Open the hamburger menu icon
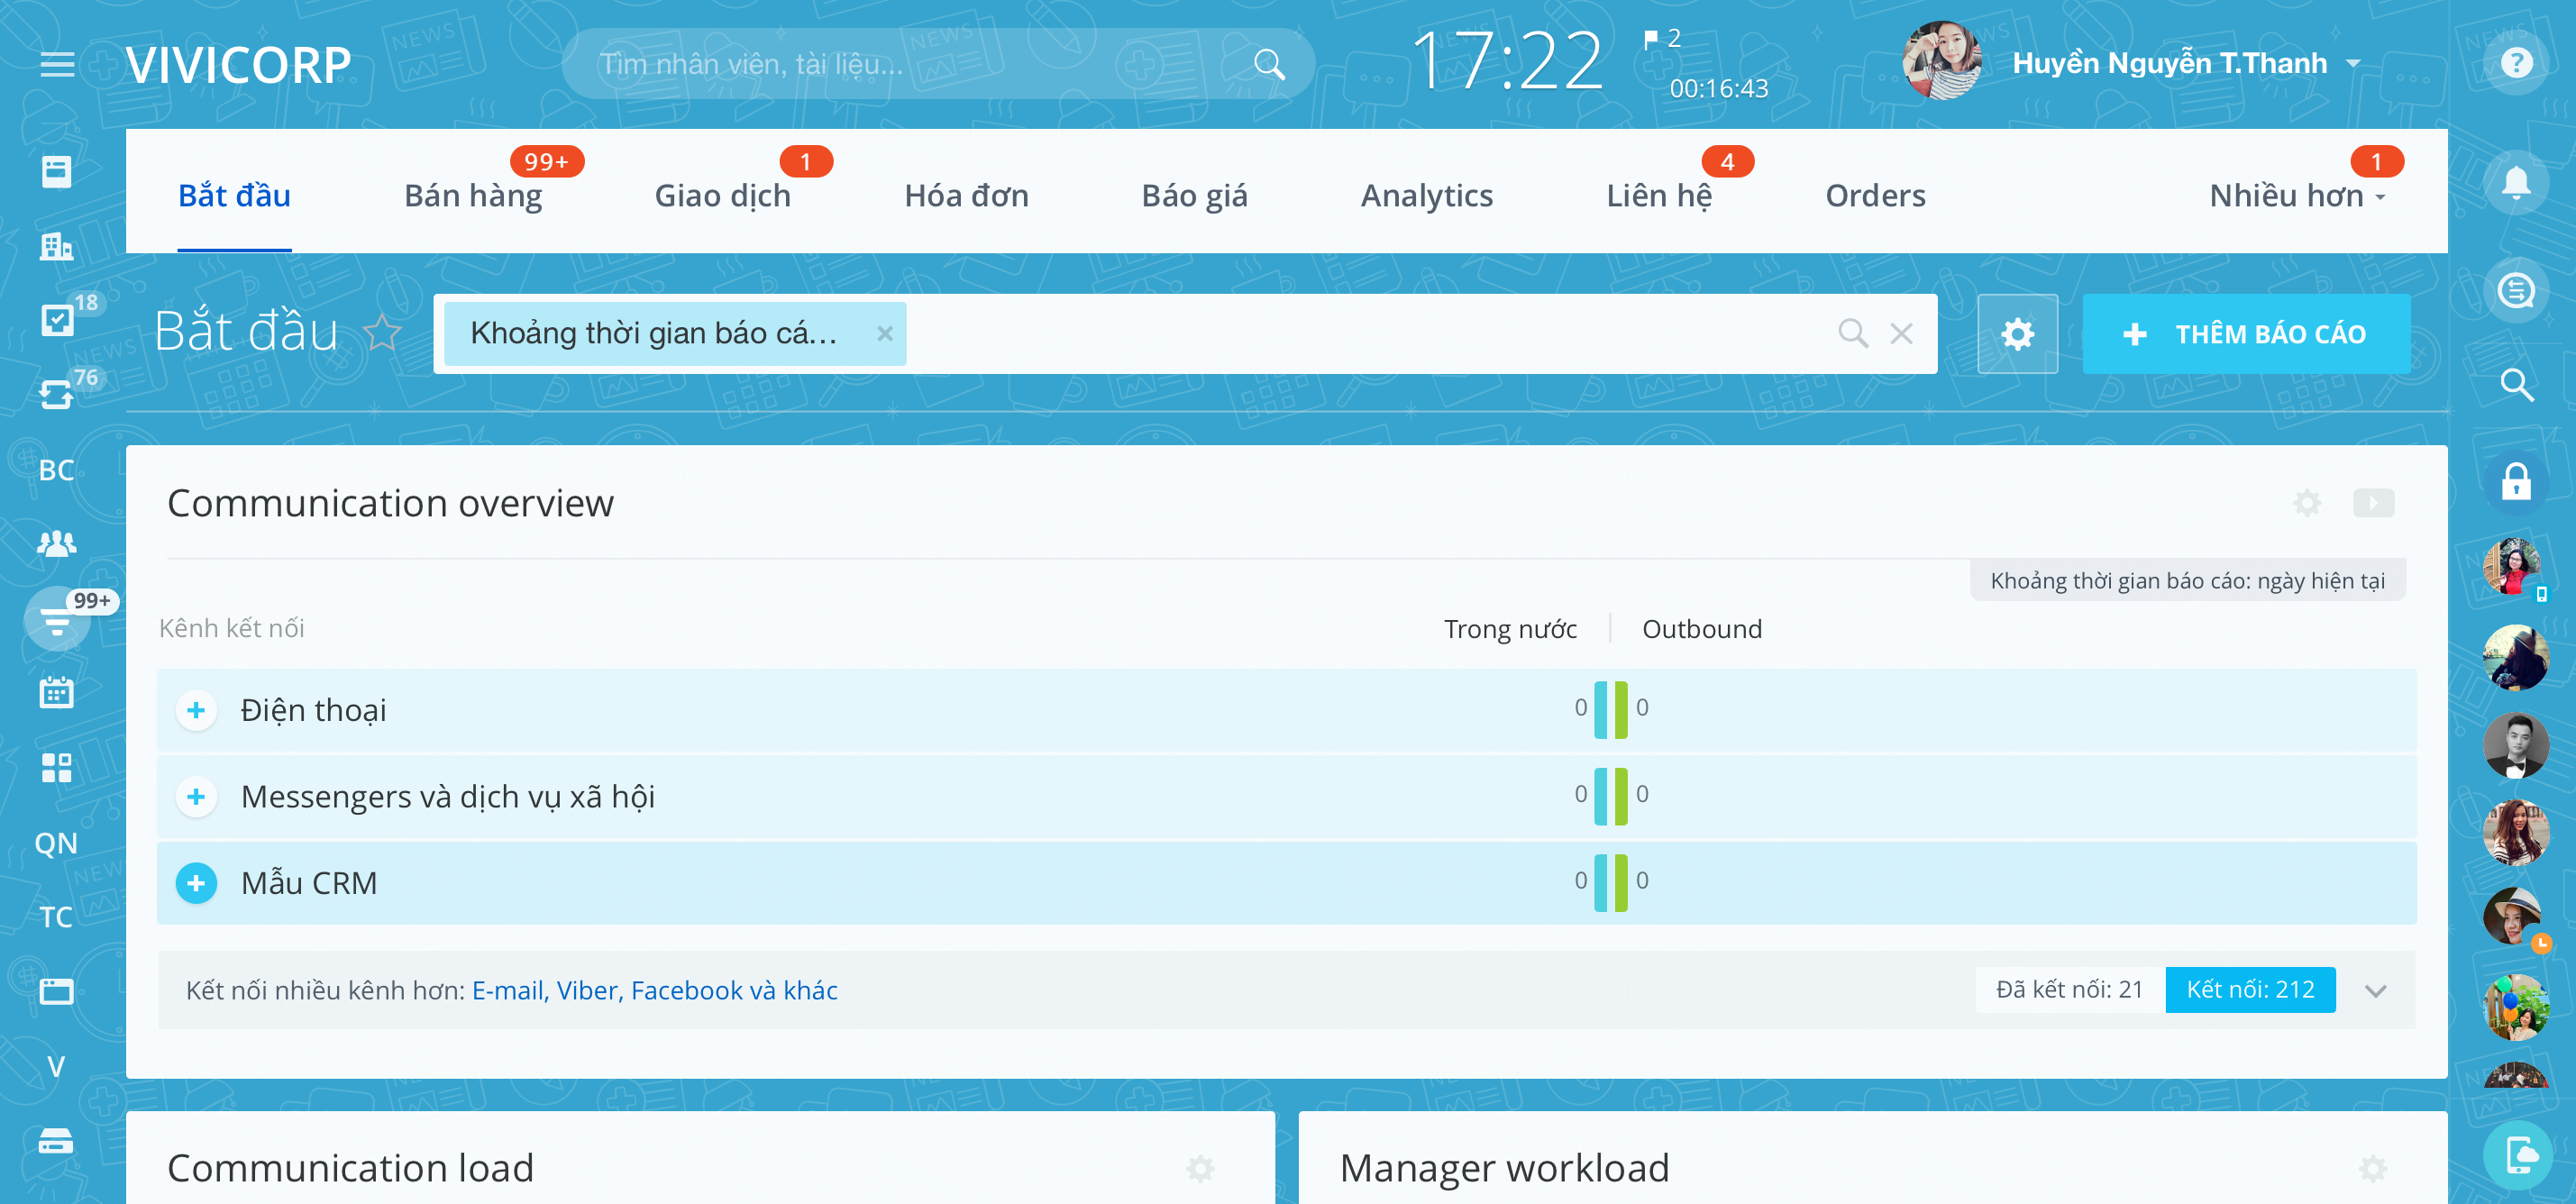Screen dimensions: 2576x1204 point(57,65)
